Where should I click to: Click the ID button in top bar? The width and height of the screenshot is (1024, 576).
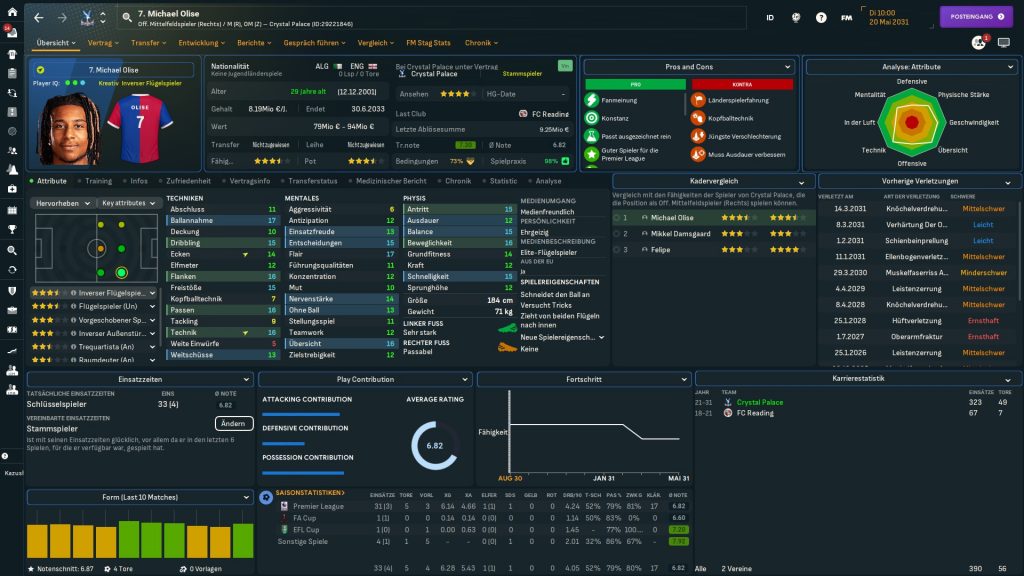pos(770,17)
